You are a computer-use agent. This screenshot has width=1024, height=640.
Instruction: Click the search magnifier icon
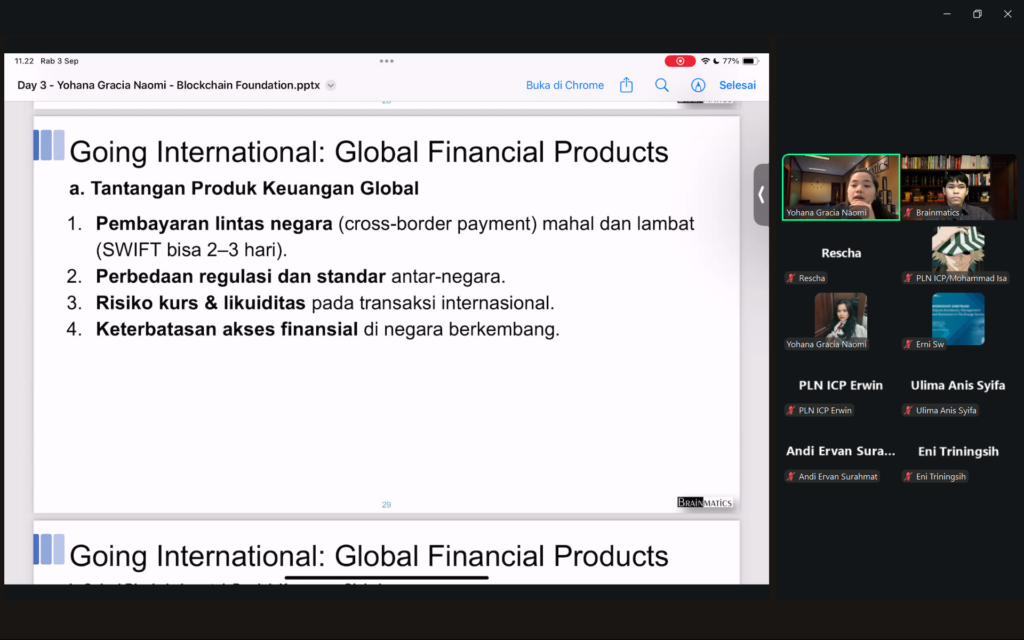(662, 85)
